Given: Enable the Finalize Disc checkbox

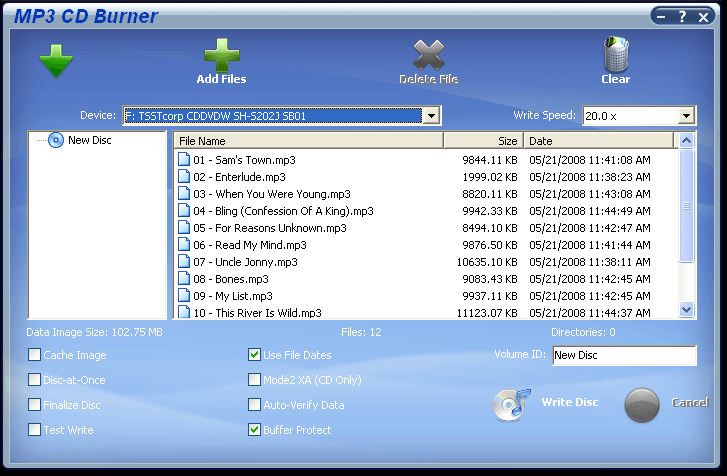Looking at the screenshot, I should coord(34,405).
